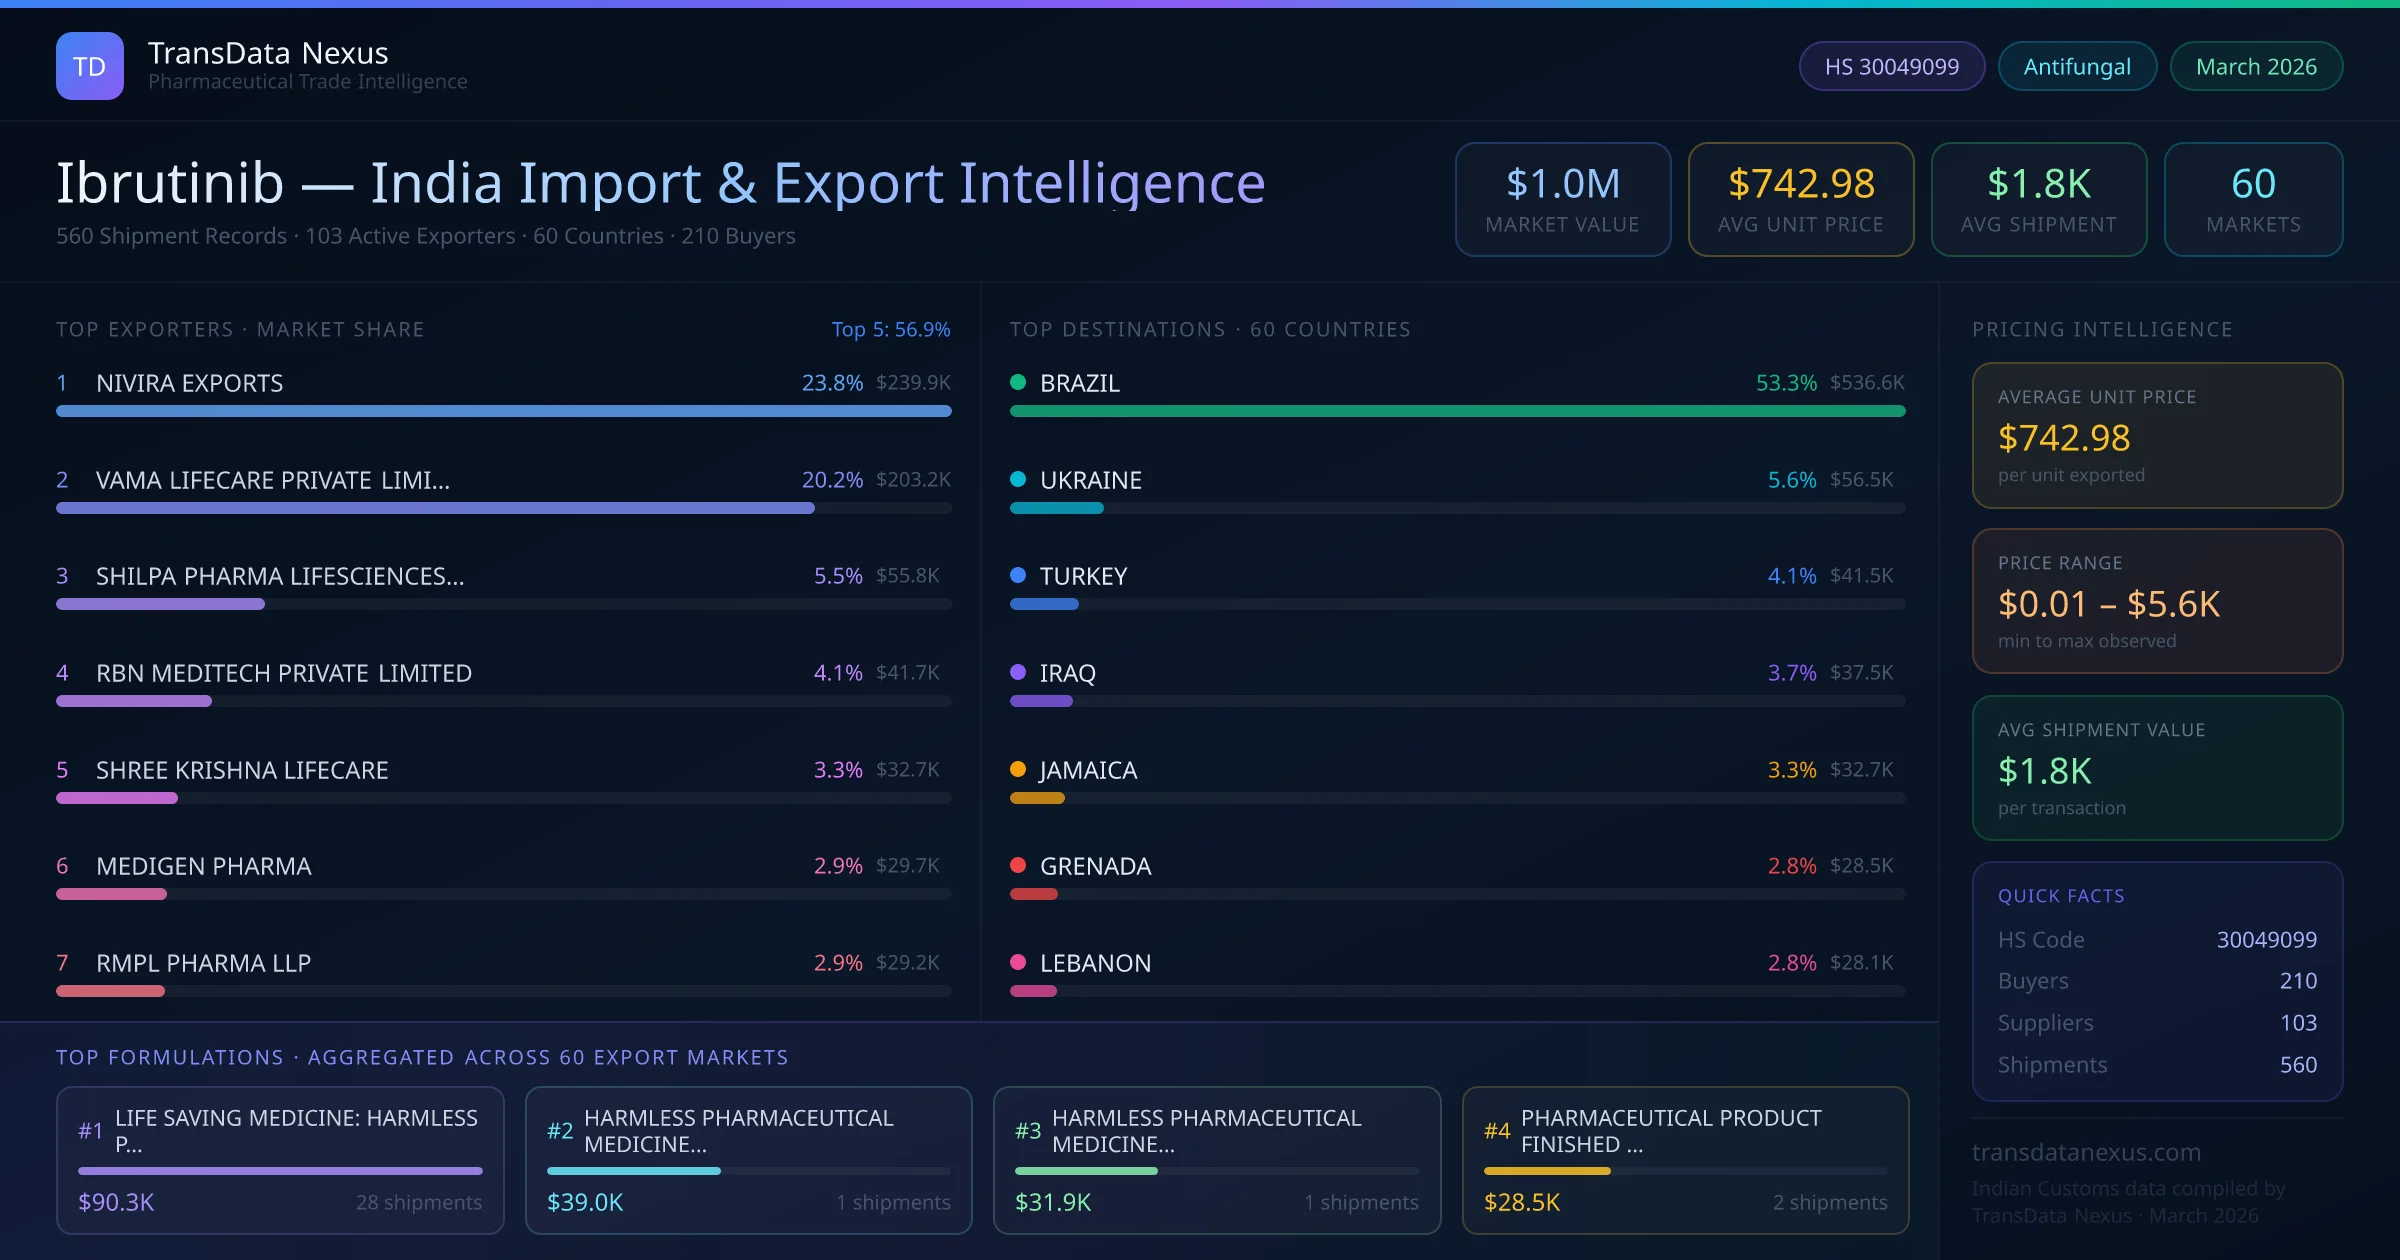This screenshot has height=1260, width=2400.
Task: Switch to the Top Destinations section
Action: (x=1210, y=329)
